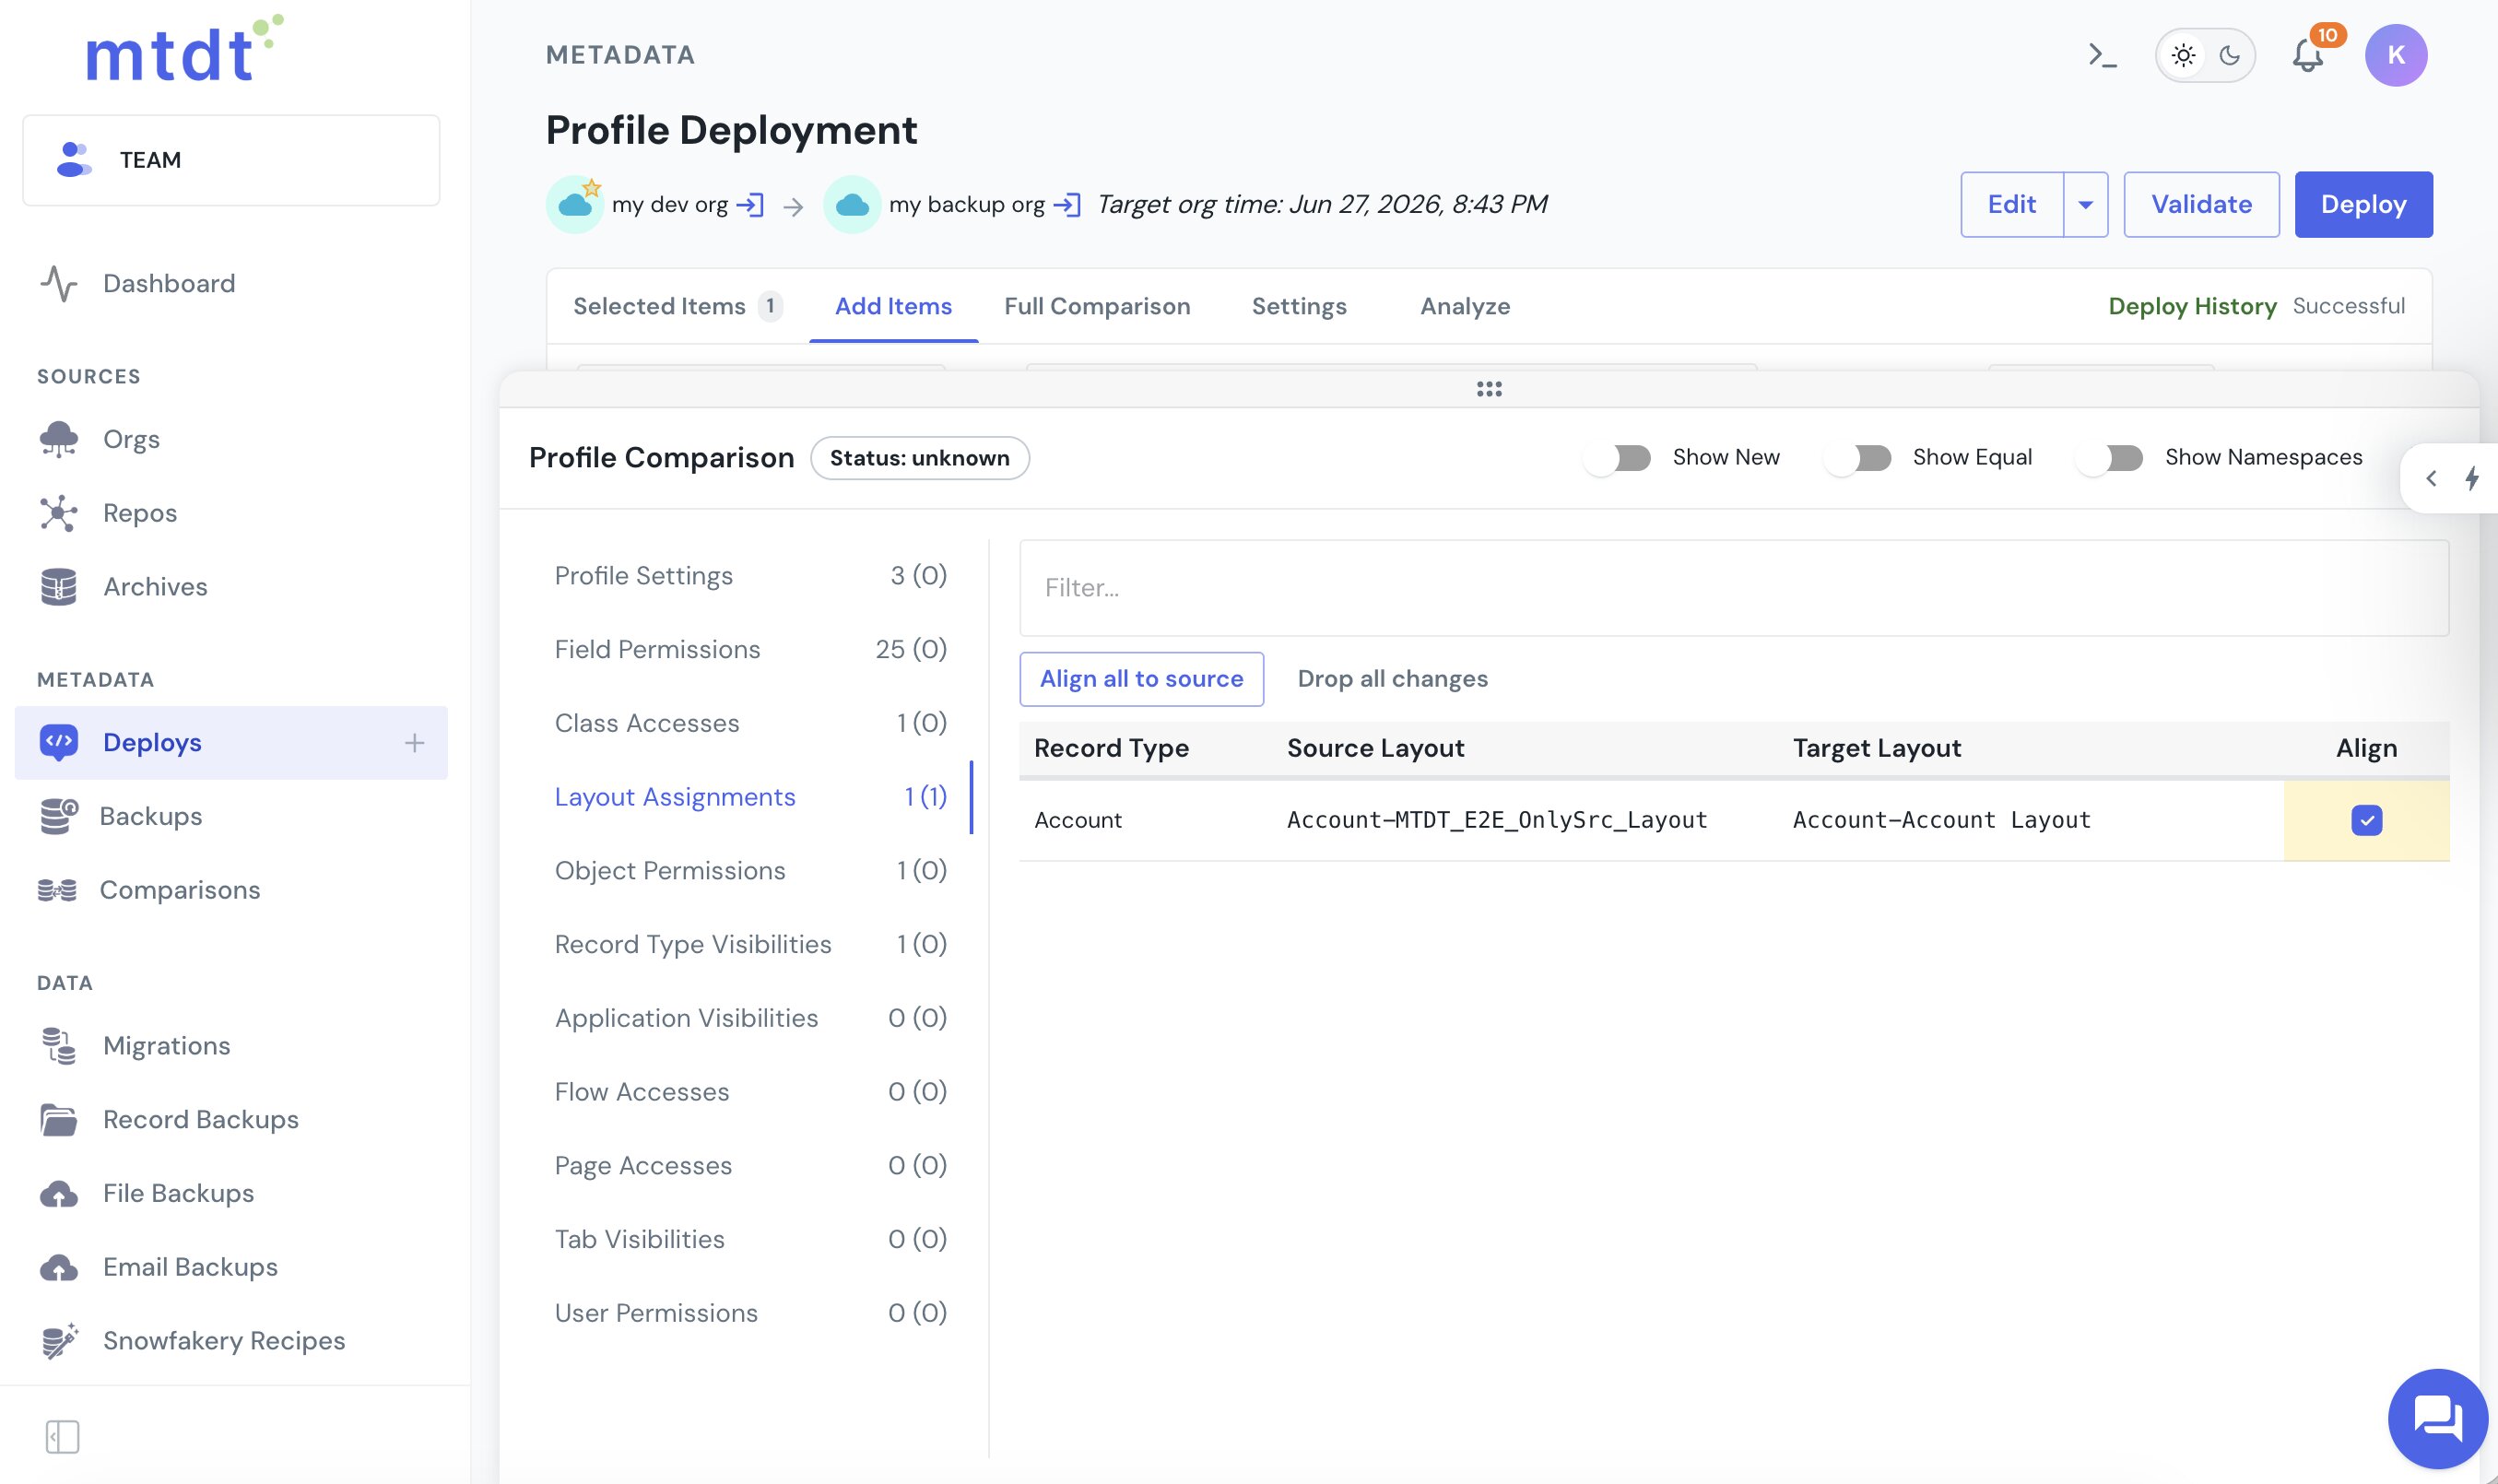Toggle Show New switch
2498x1484 pixels.
click(x=1619, y=458)
